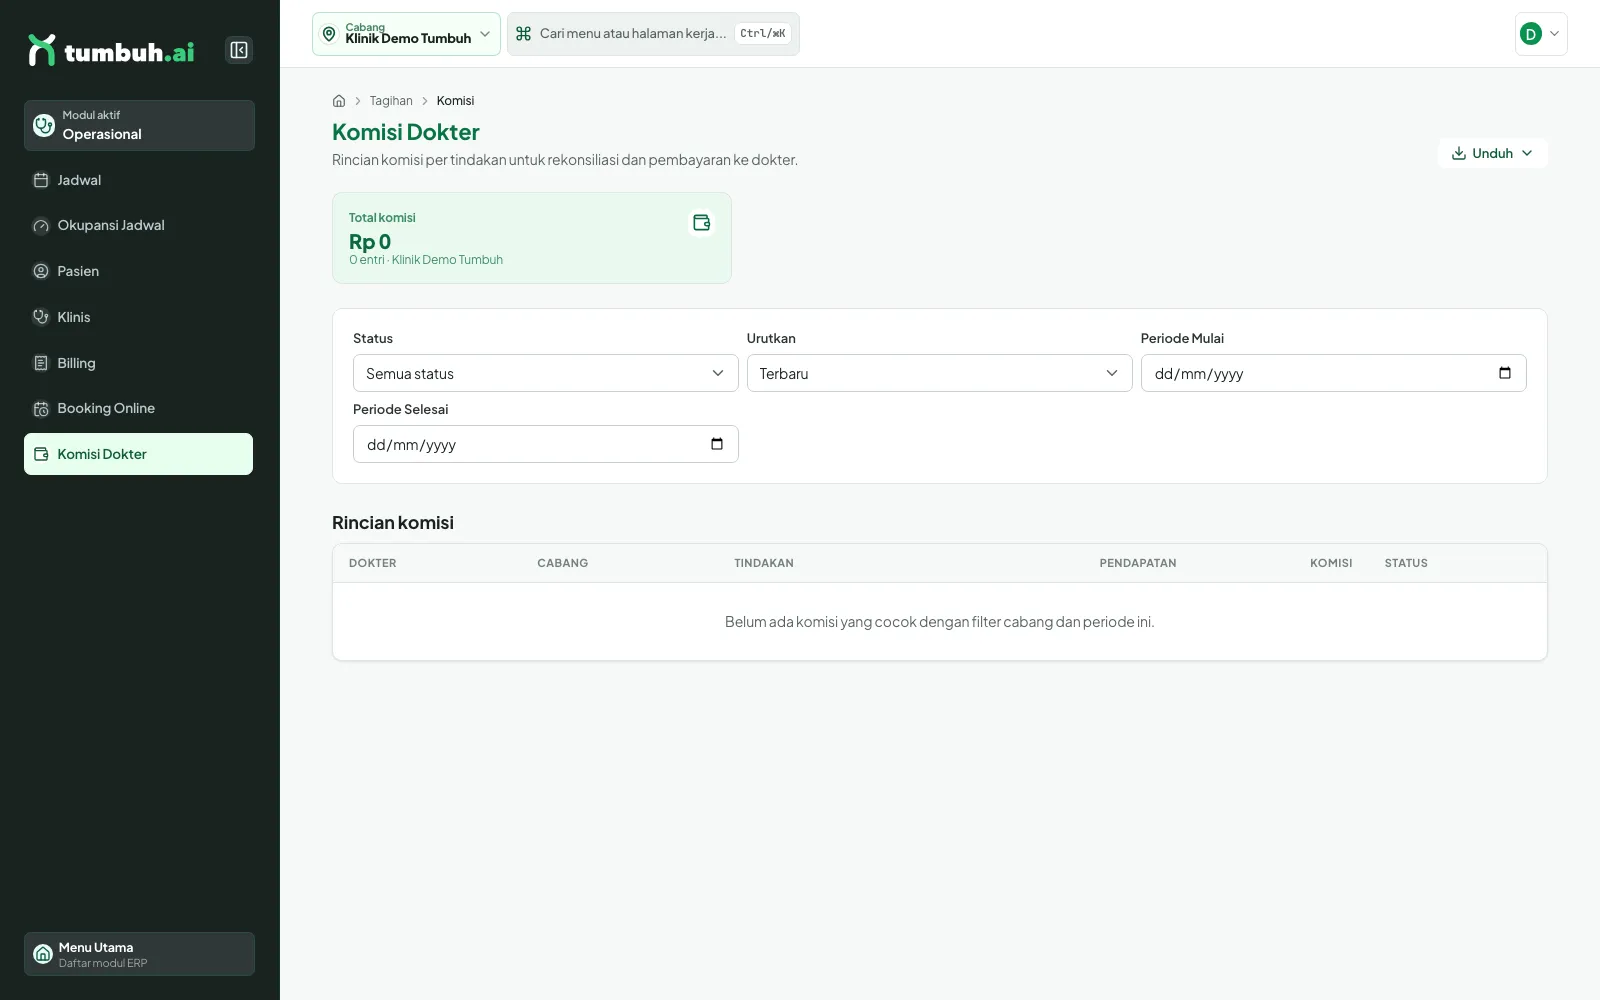This screenshot has height=1000, width=1600.
Task: Go to Okupansi Jadwal in sidebar
Action: click(x=138, y=226)
